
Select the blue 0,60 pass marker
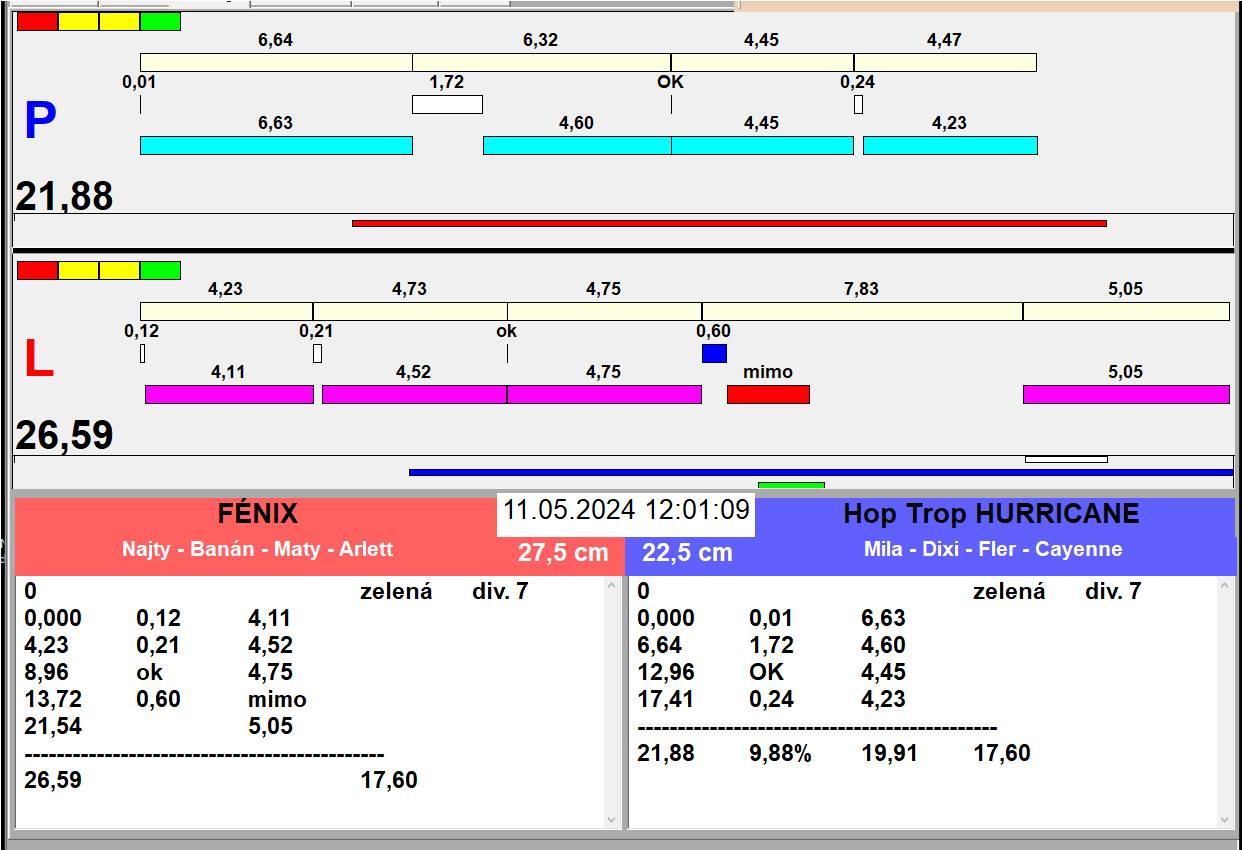[714, 353]
